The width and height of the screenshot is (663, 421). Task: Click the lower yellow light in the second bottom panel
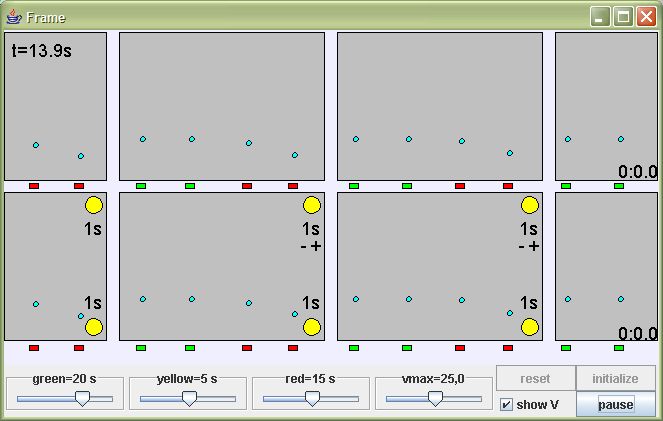pyautogui.click(x=312, y=327)
